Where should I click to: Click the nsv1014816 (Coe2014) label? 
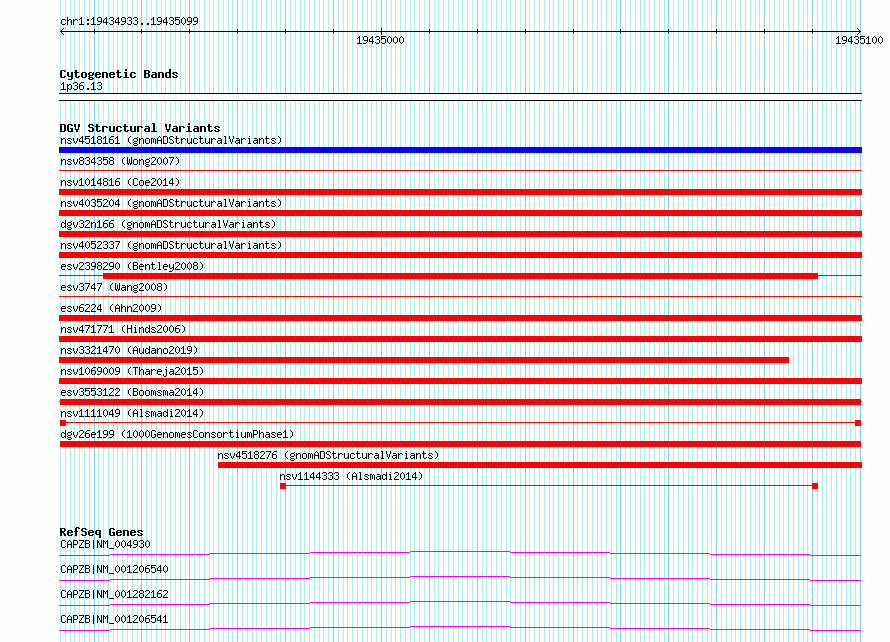pos(120,182)
